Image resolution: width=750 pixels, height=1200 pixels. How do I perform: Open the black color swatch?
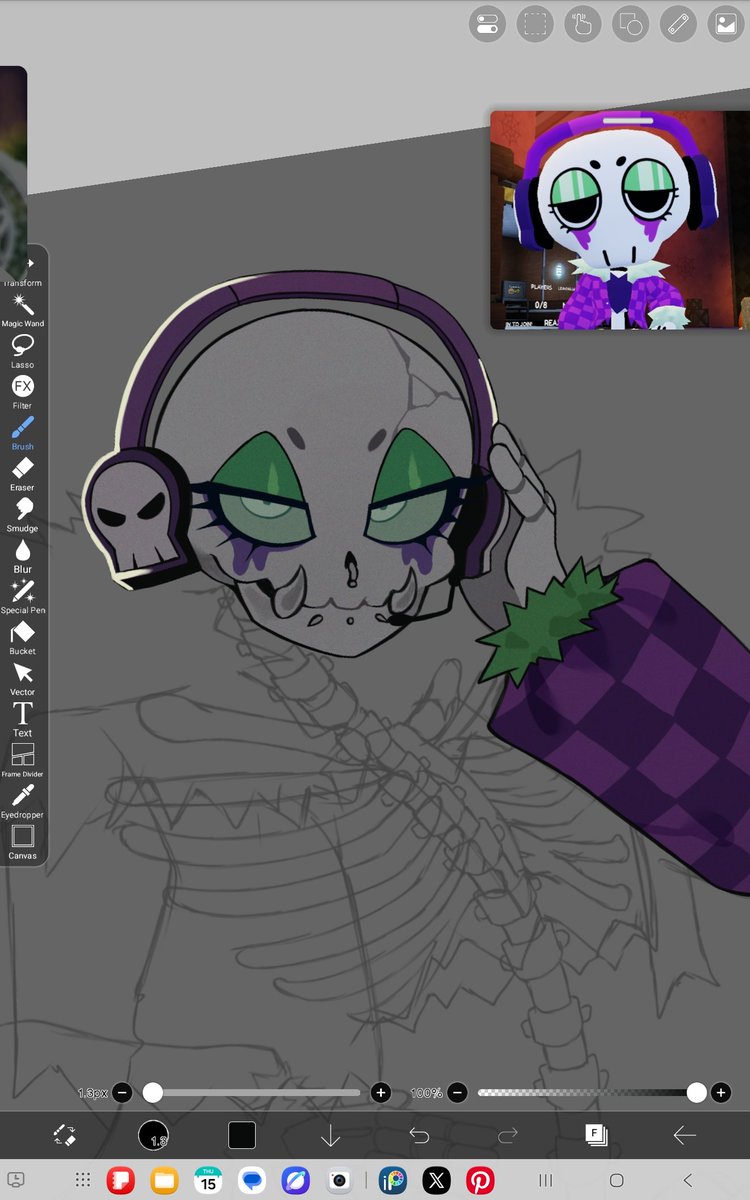click(242, 1135)
